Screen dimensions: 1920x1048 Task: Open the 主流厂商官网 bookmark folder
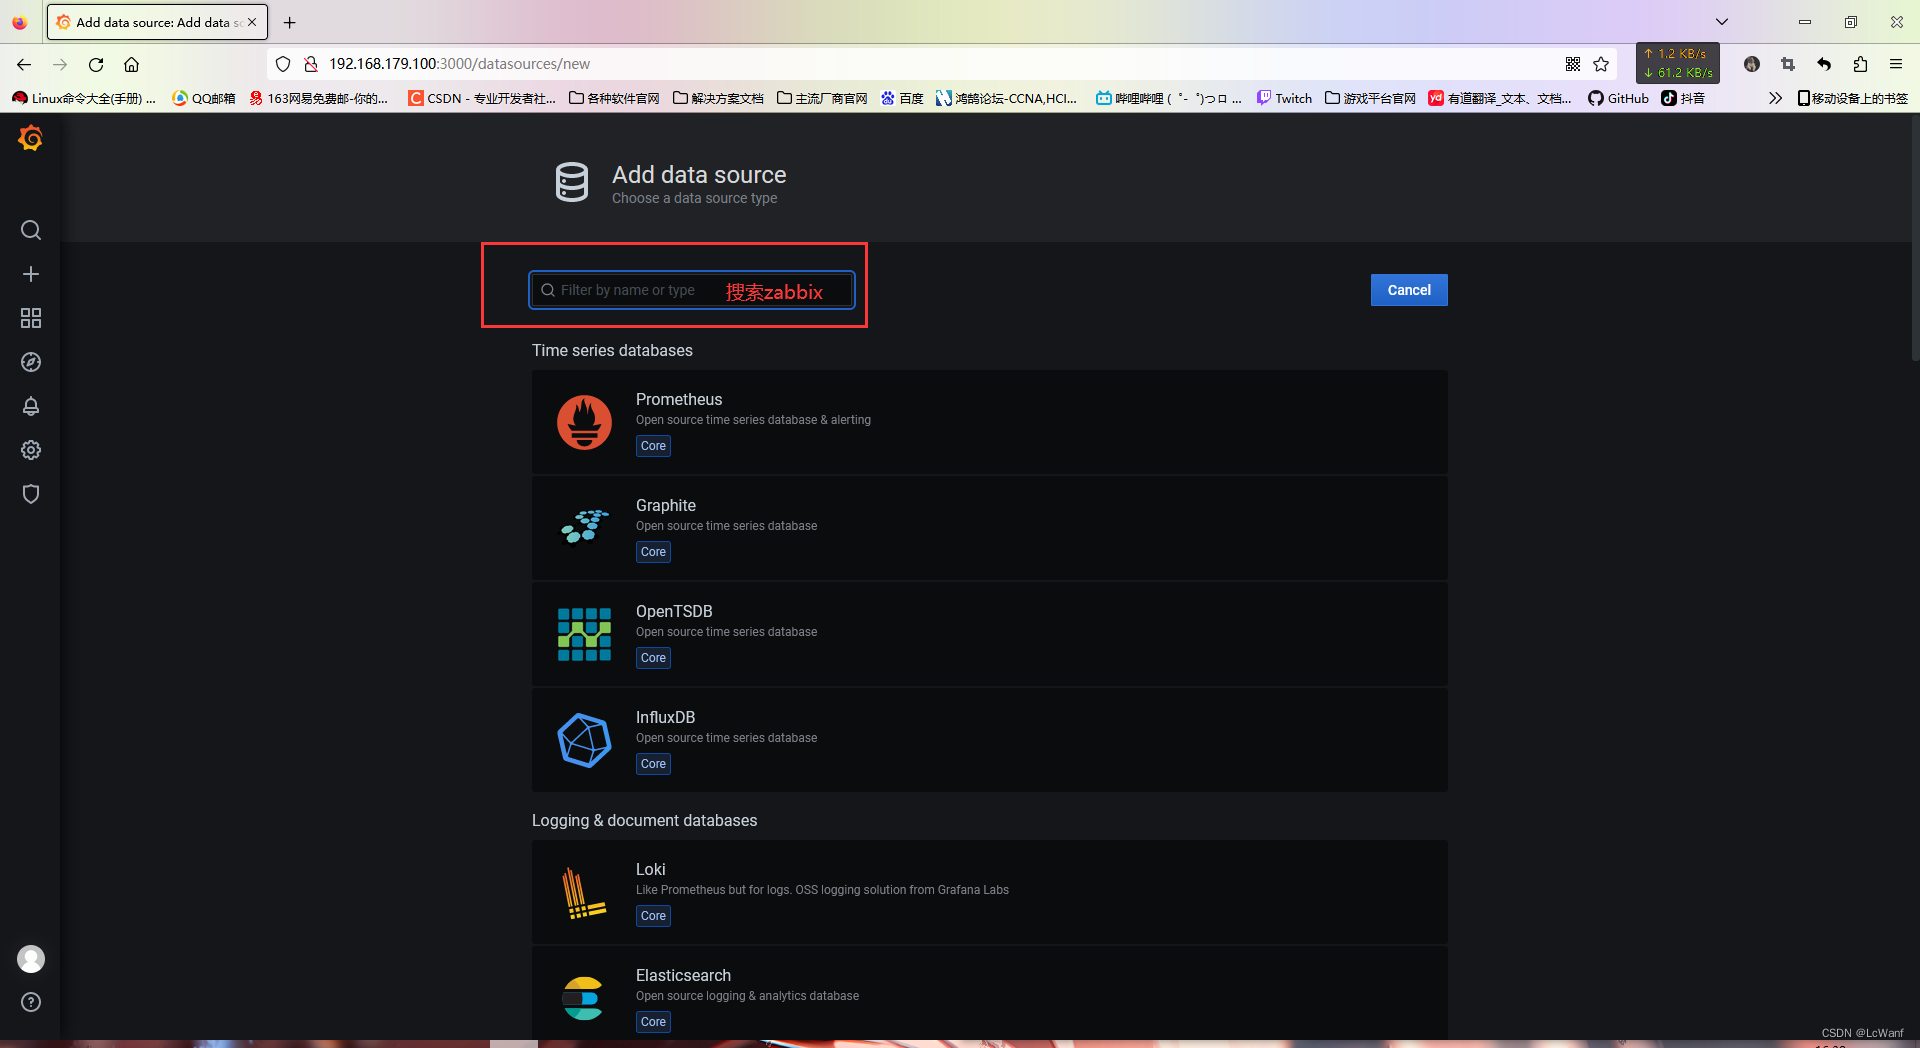click(822, 98)
